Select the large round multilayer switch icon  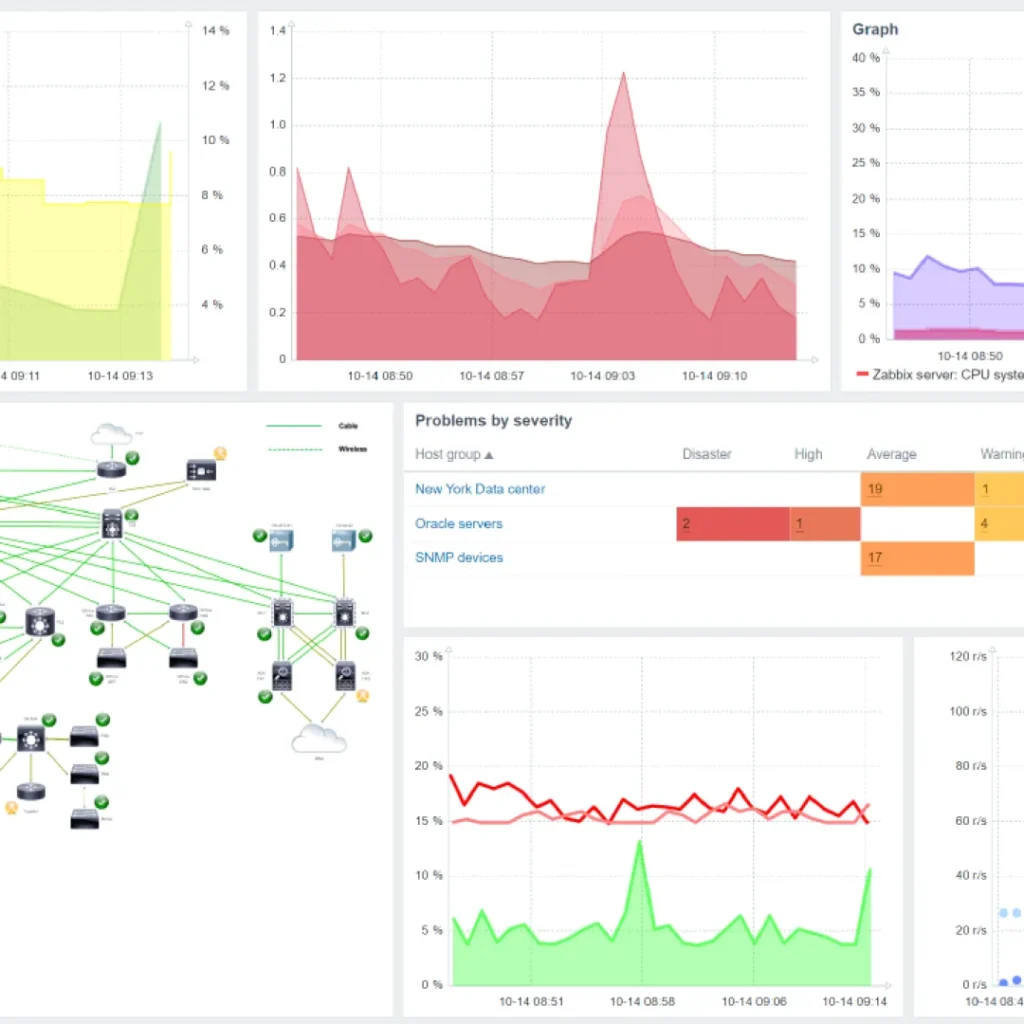(39, 622)
